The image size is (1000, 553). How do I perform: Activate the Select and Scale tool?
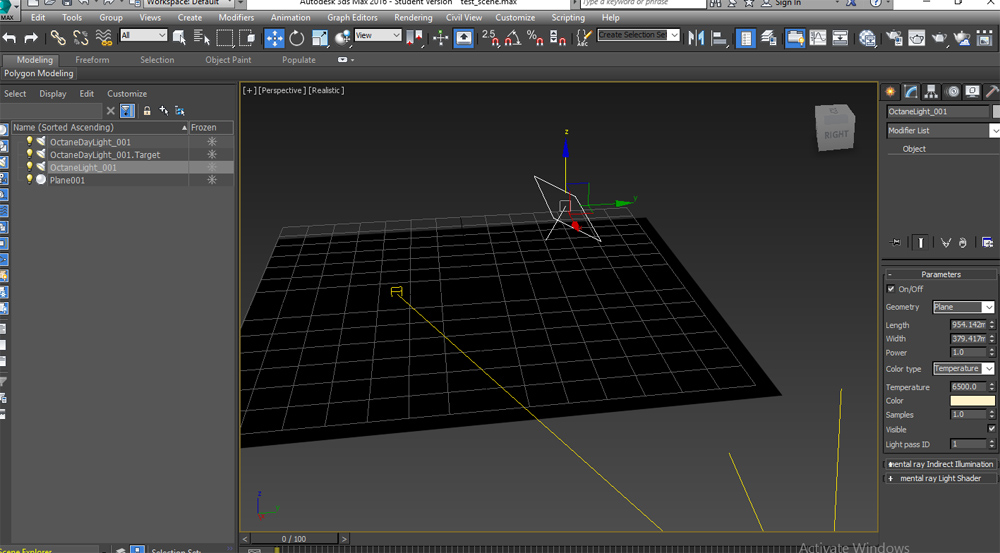pyautogui.click(x=320, y=38)
